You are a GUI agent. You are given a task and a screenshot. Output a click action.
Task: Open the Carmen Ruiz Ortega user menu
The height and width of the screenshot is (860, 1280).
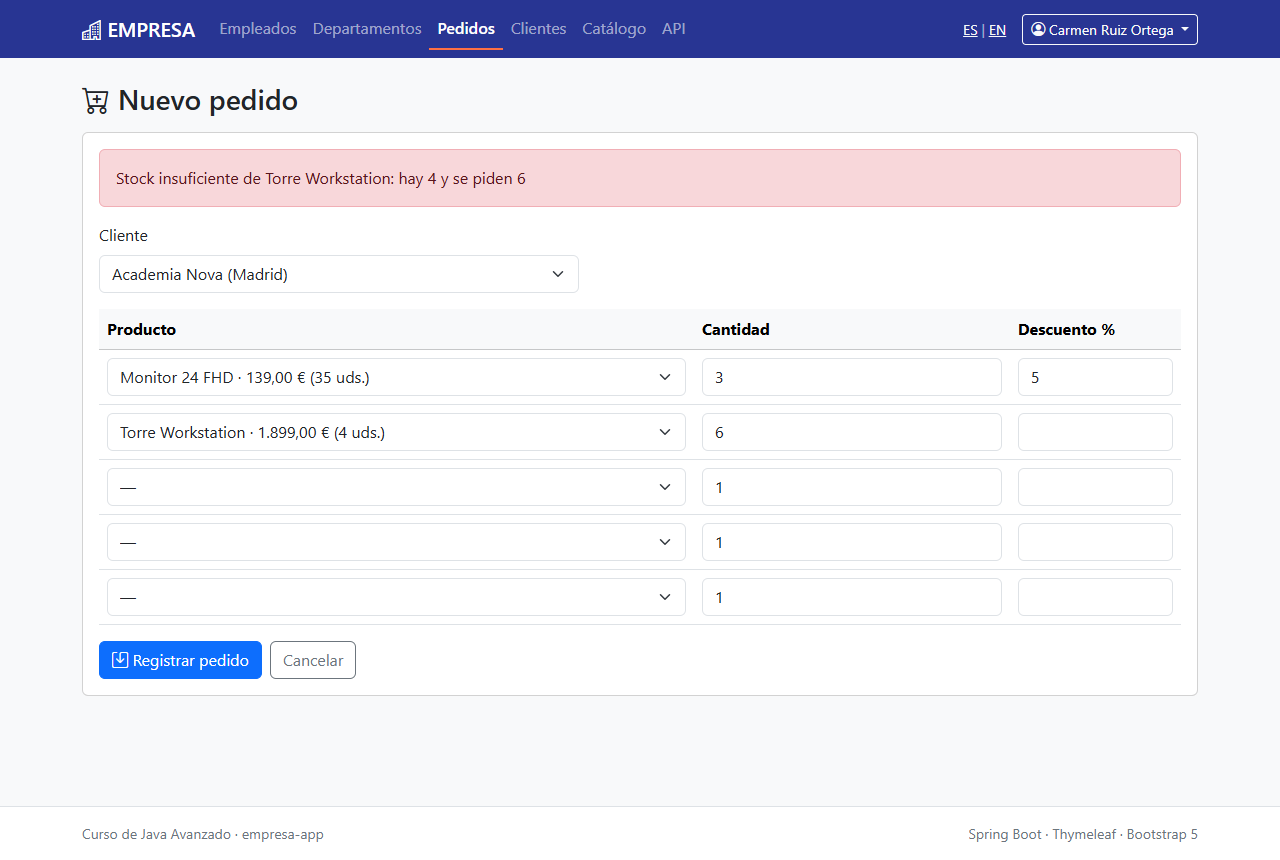(x=1109, y=30)
